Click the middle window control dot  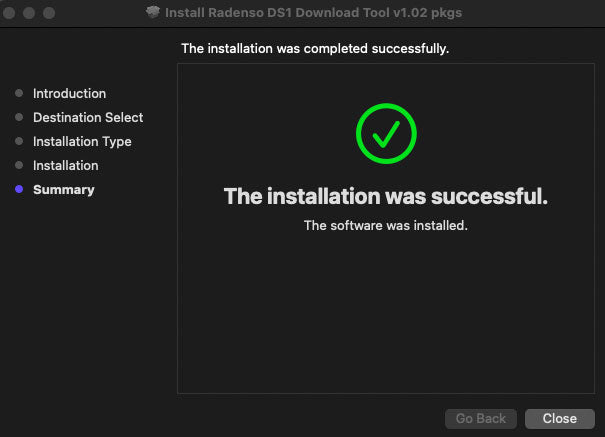(29, 13)
